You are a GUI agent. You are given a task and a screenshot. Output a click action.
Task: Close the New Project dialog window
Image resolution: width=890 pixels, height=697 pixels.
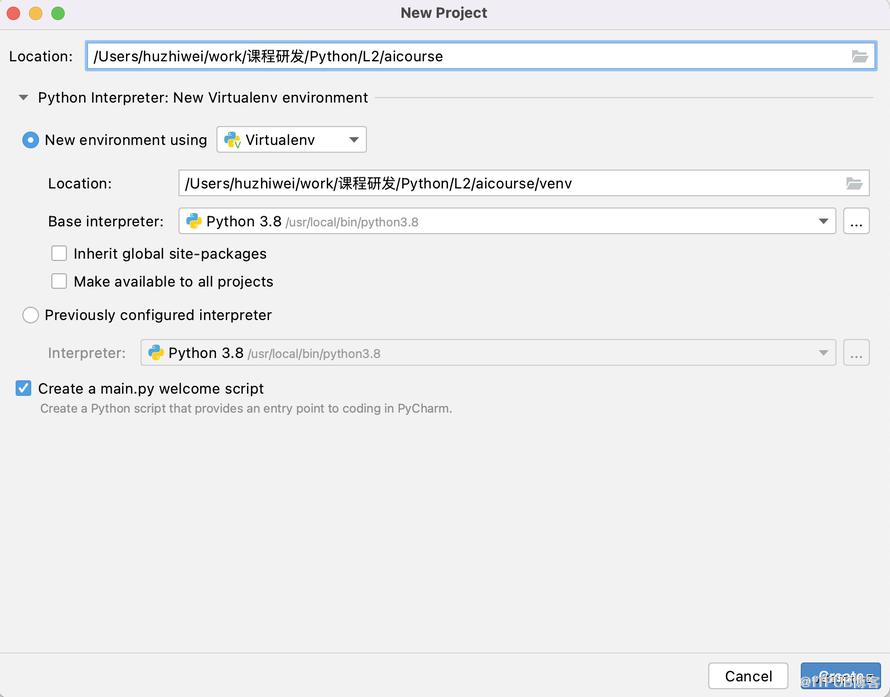pos(13,13)
